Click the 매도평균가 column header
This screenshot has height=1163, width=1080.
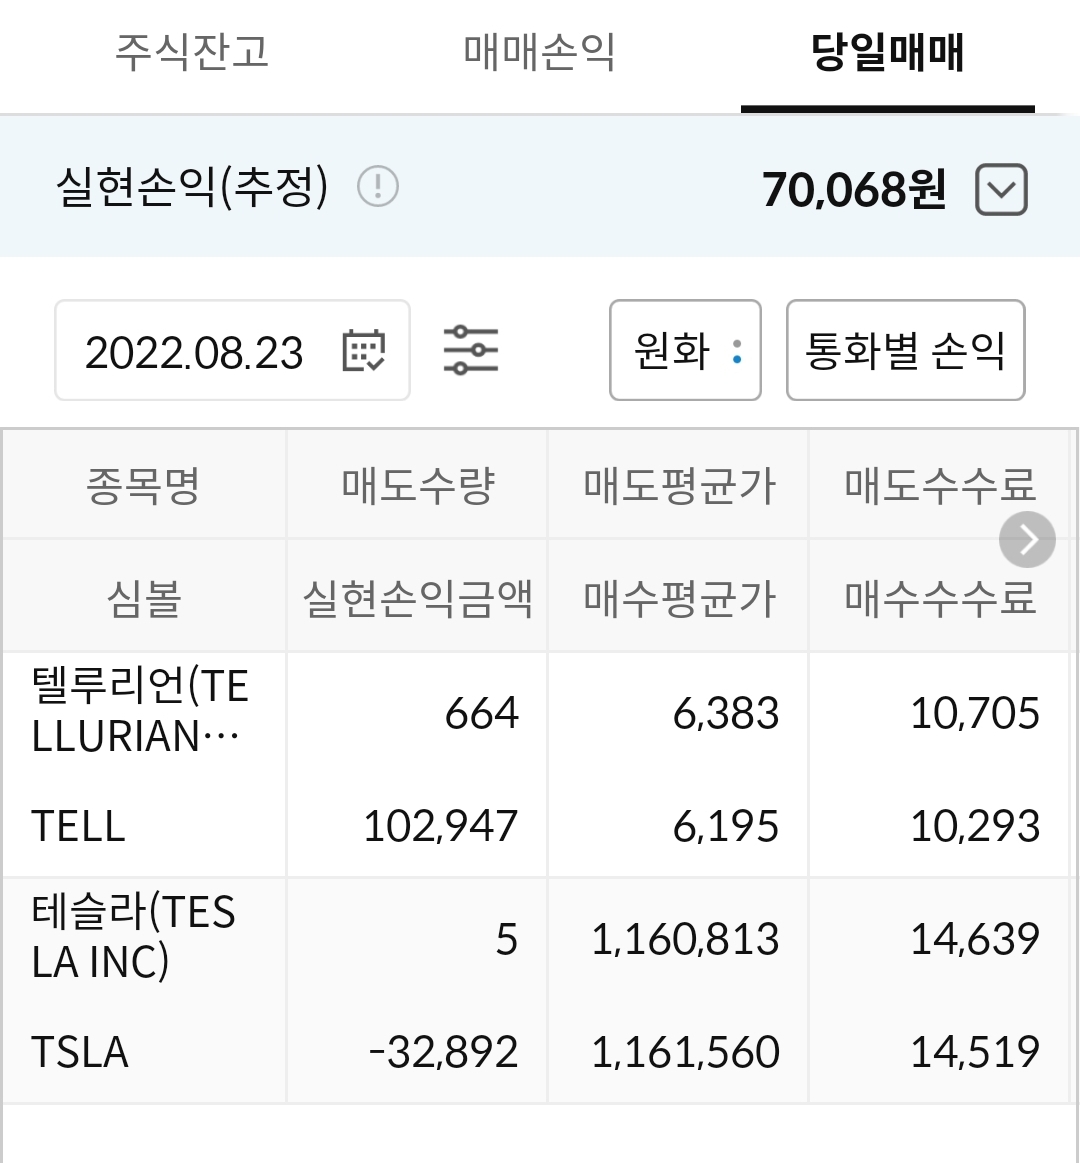click(x=678, y=486)
